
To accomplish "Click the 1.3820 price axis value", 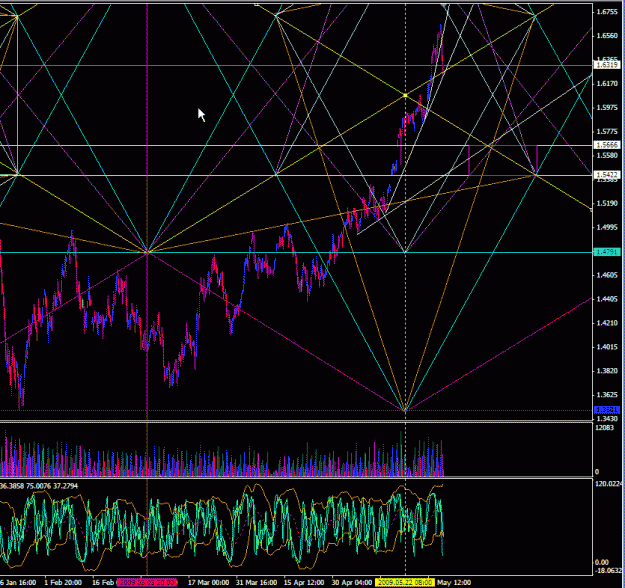I will coord(607,371).
